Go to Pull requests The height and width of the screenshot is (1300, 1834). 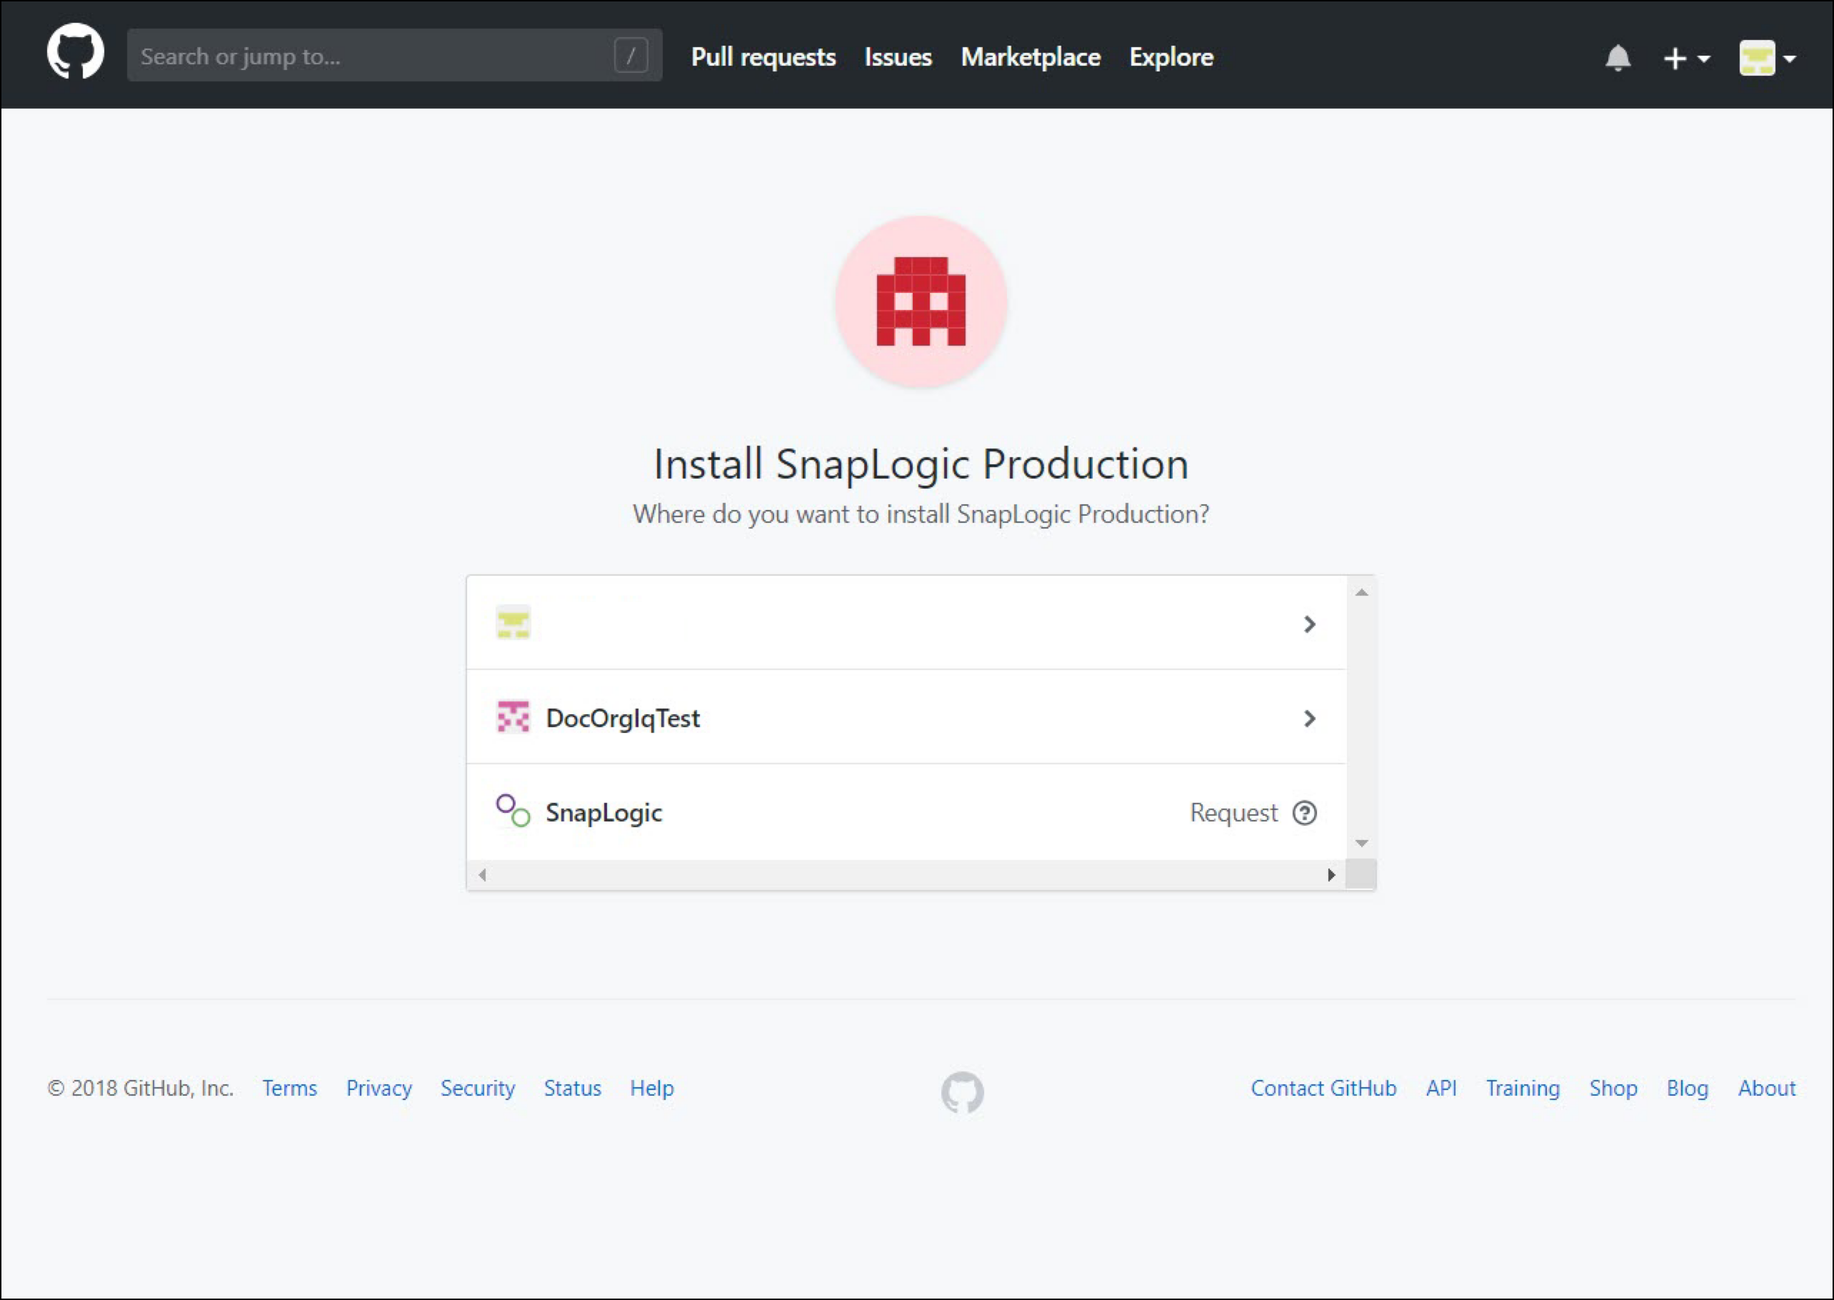[x=763, y=57]
